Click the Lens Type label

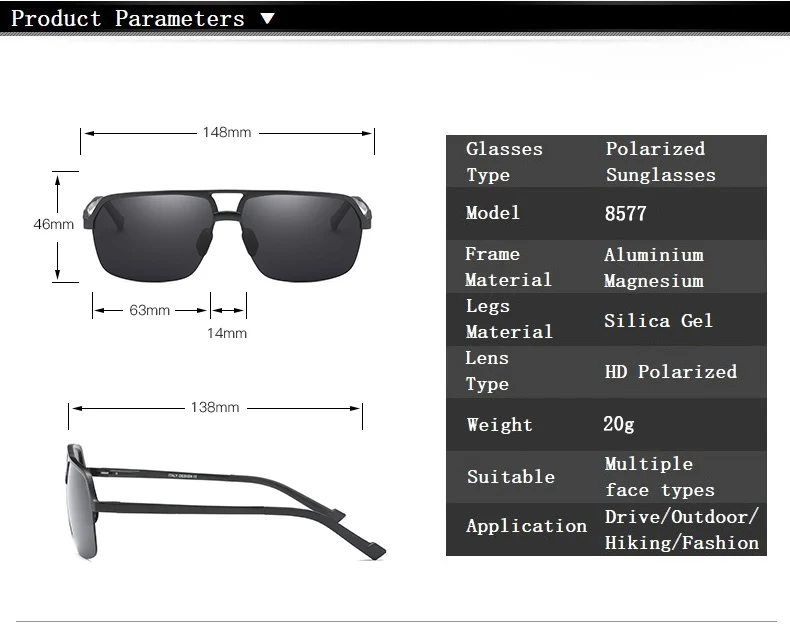point(487,371)
